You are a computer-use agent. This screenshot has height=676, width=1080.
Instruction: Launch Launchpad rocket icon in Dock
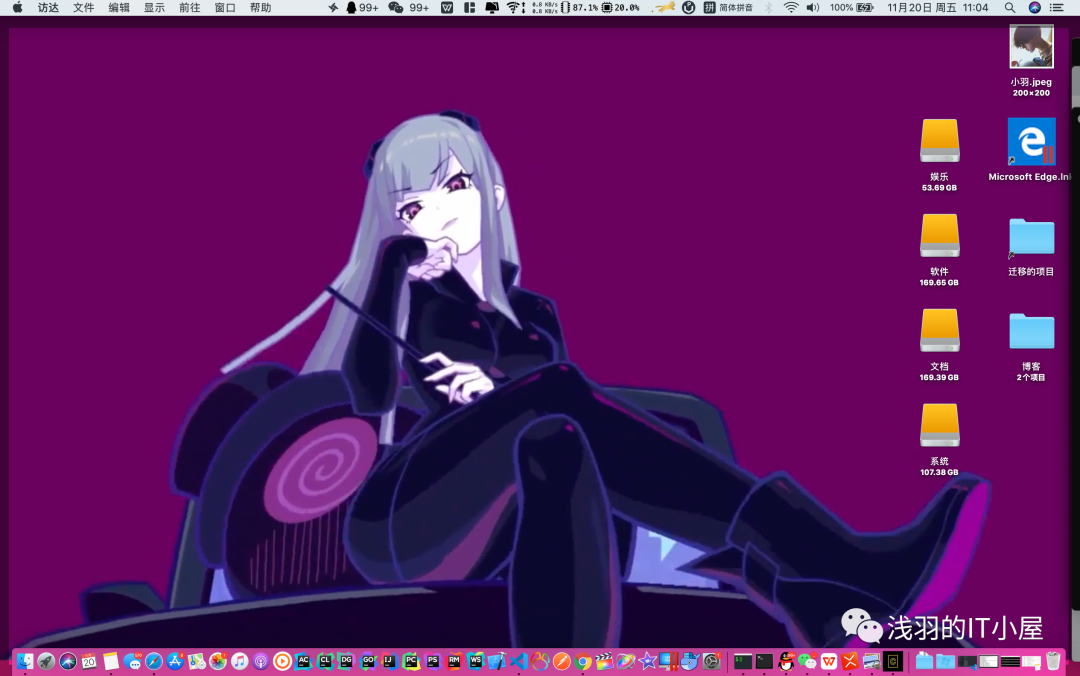click(46, 662)
